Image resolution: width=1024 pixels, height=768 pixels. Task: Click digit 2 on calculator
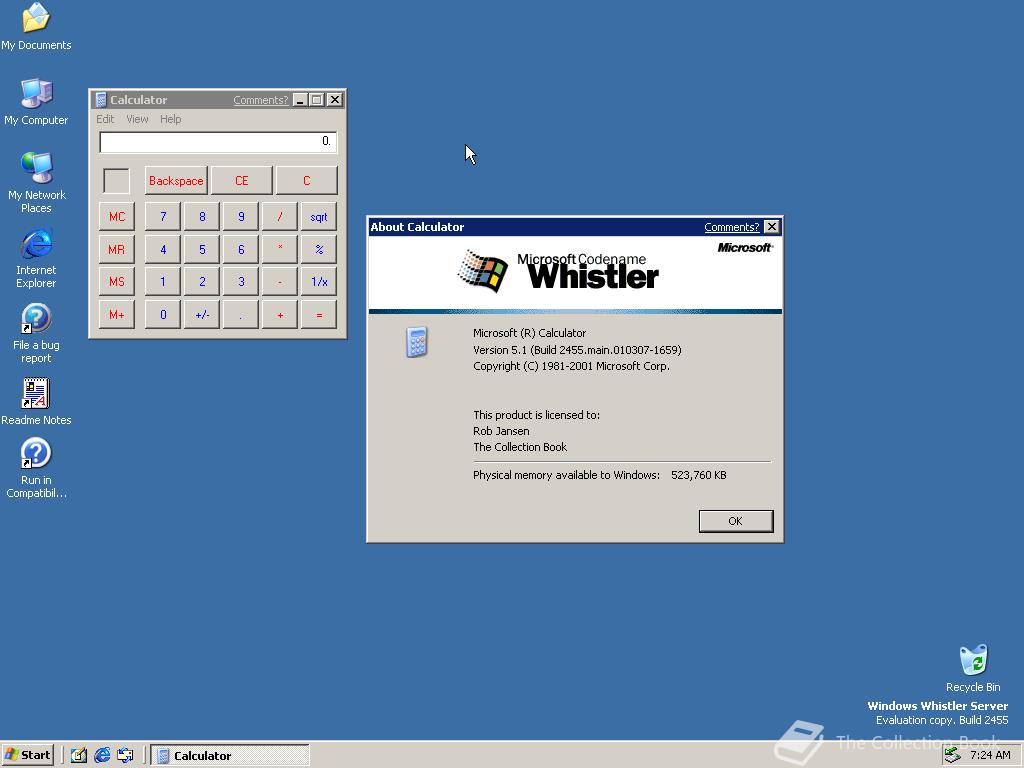pyautogui.click(x=202, y=281)
